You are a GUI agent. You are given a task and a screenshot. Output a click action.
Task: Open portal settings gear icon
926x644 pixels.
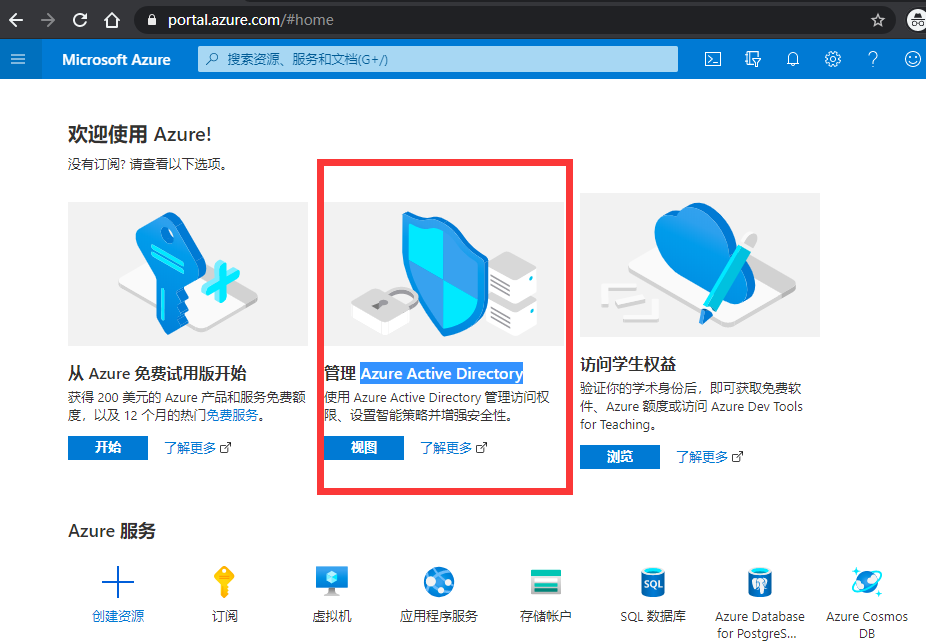coord(833,59)
